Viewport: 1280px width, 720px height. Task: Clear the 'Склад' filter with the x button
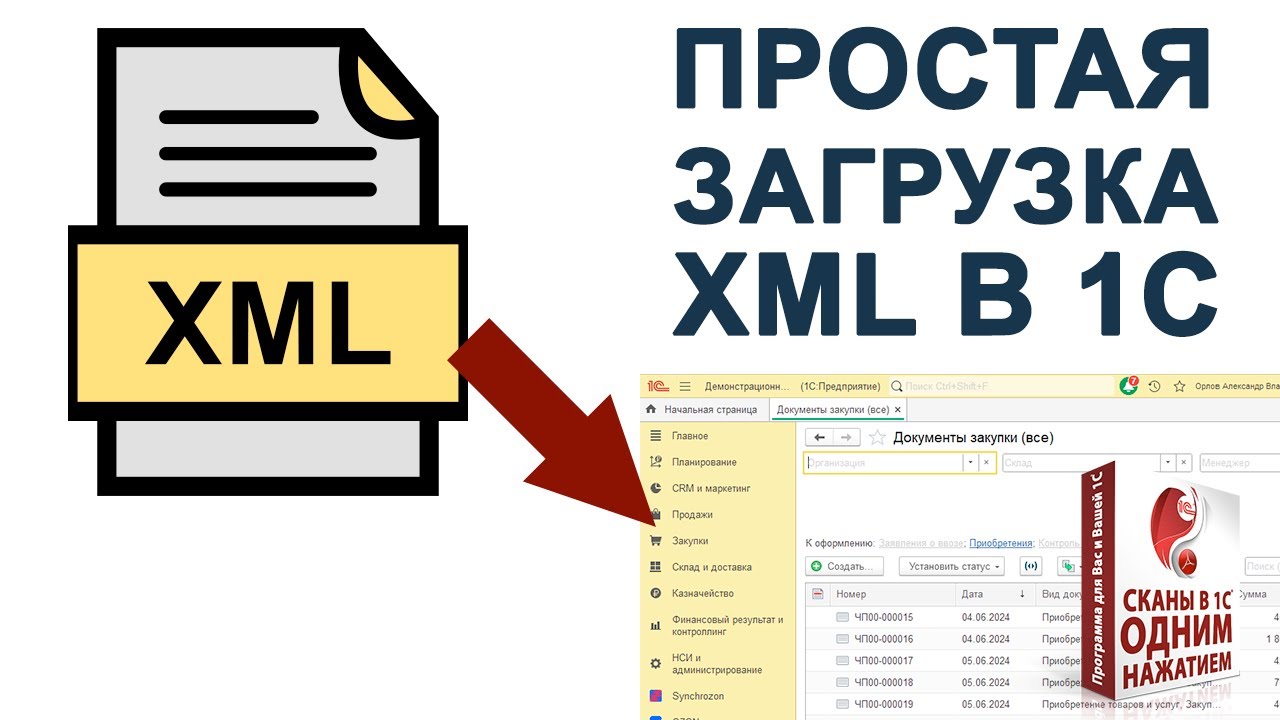coord(1184,463)
